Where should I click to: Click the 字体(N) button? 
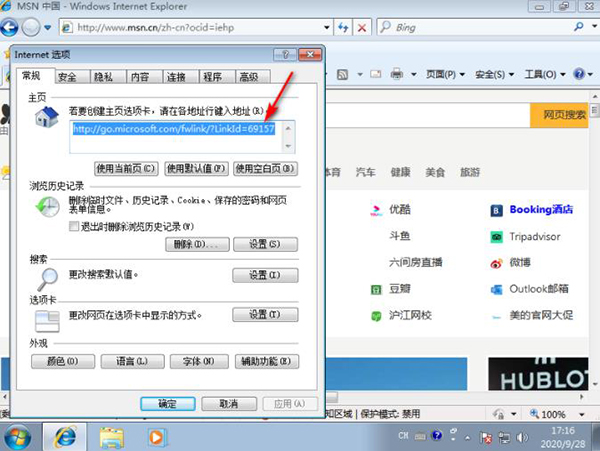tap(199, 361)
